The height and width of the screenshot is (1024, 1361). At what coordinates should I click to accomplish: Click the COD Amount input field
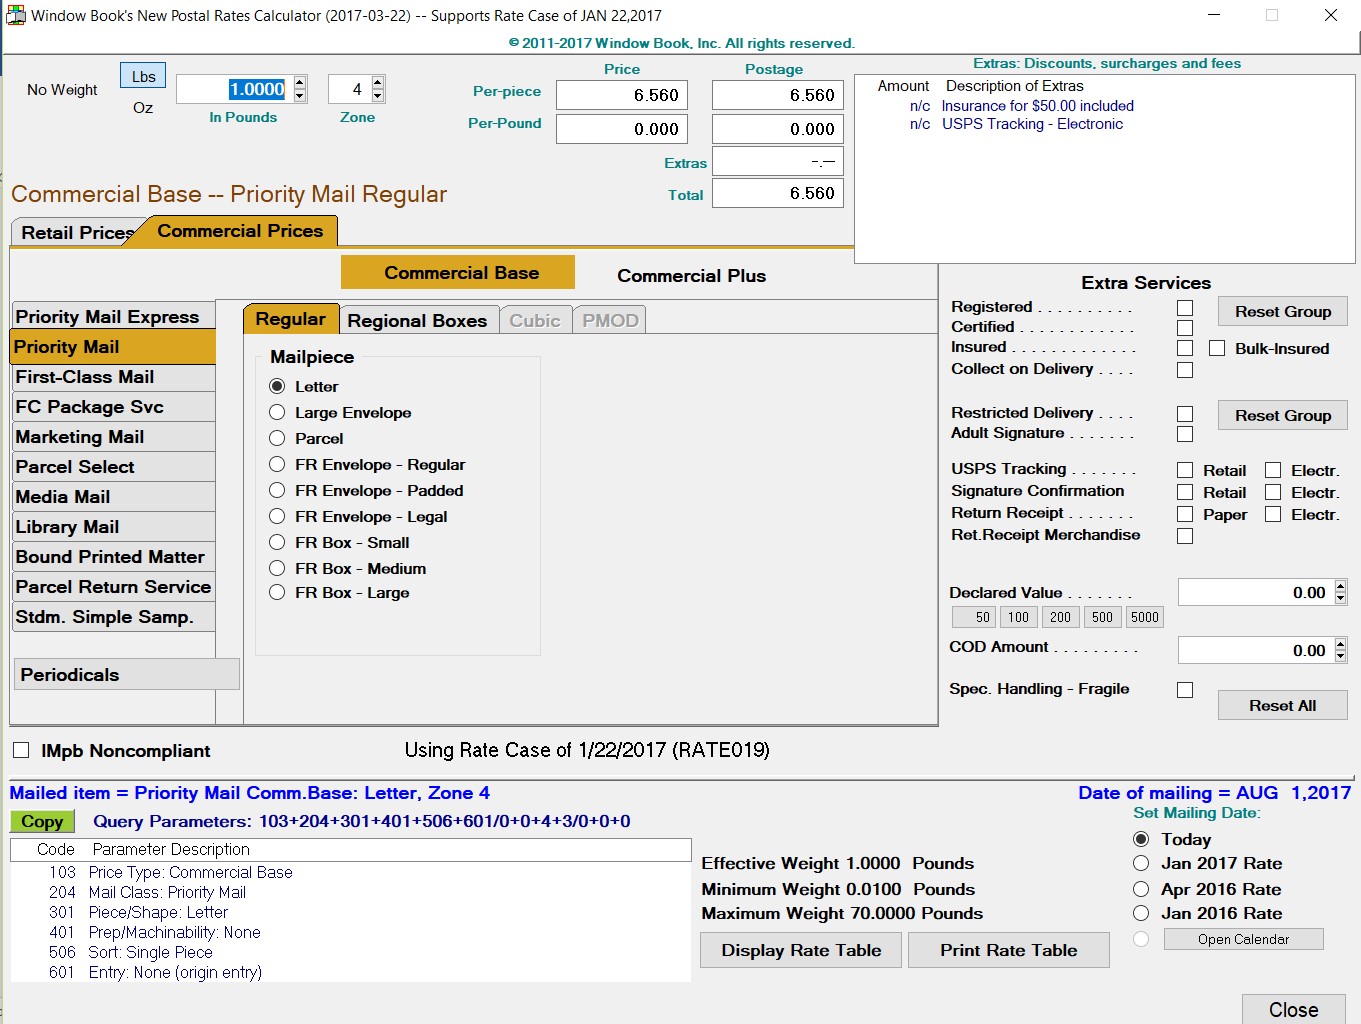point(1256,650)
